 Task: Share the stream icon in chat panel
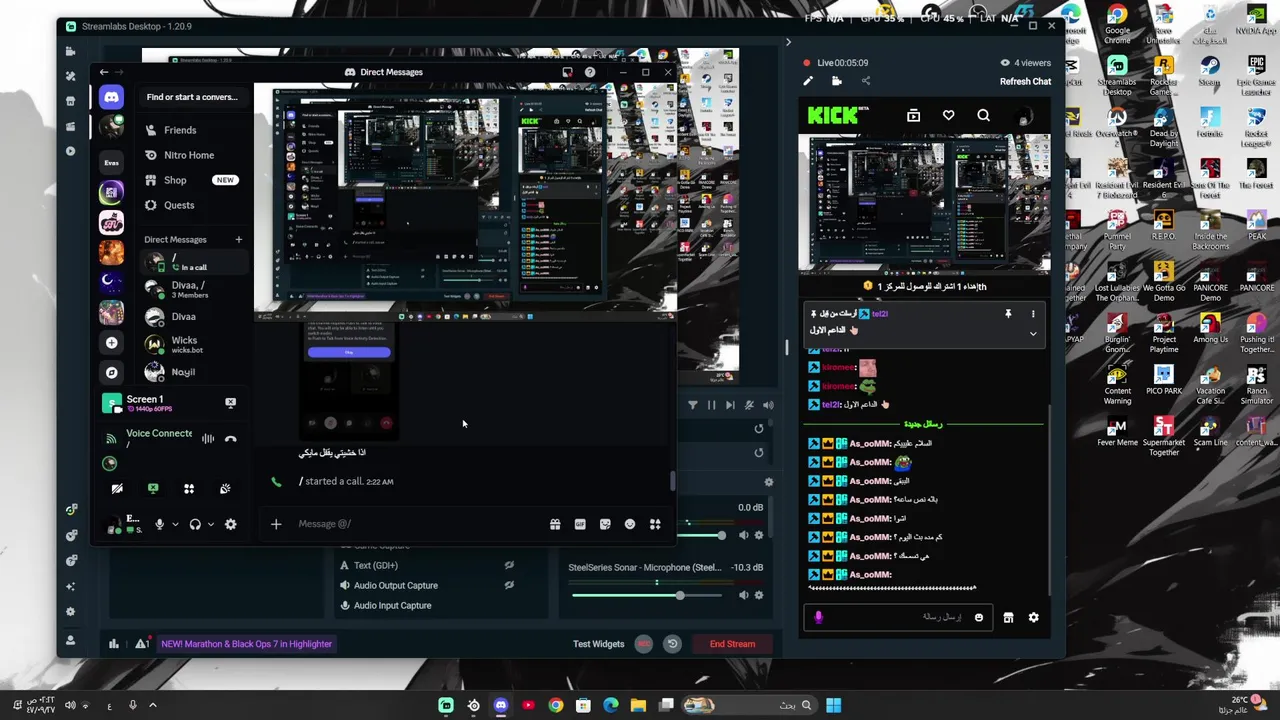tap(865, 82)
